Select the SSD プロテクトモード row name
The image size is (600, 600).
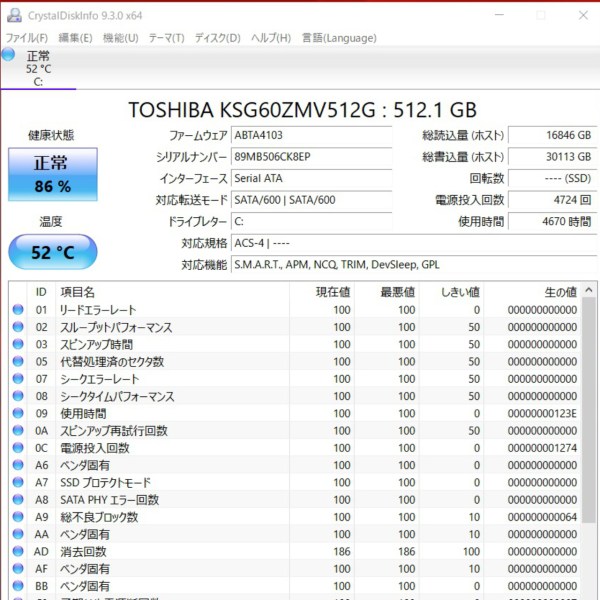[x=105, y=483]
